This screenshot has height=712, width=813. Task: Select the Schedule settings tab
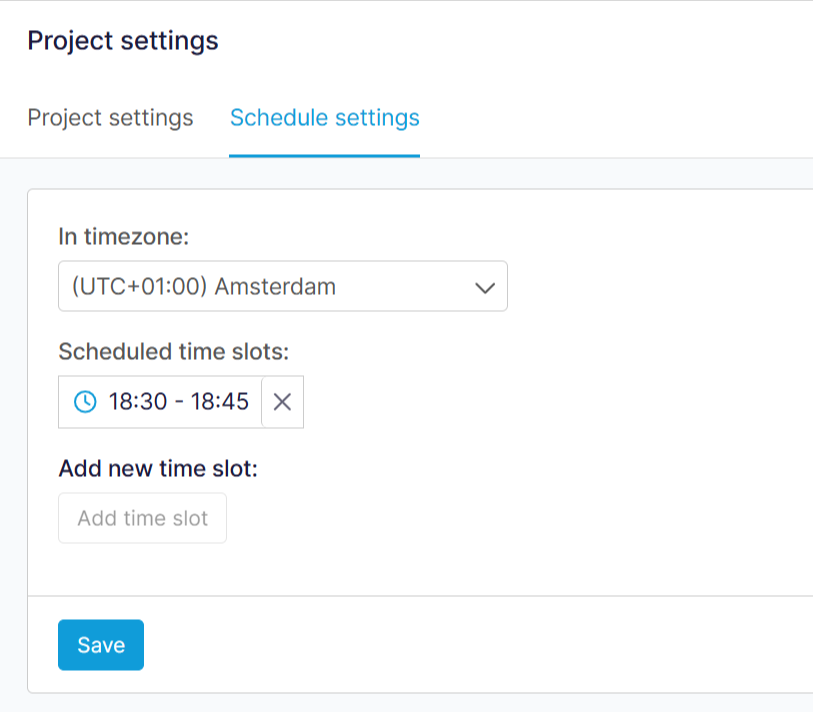(324, 118)
